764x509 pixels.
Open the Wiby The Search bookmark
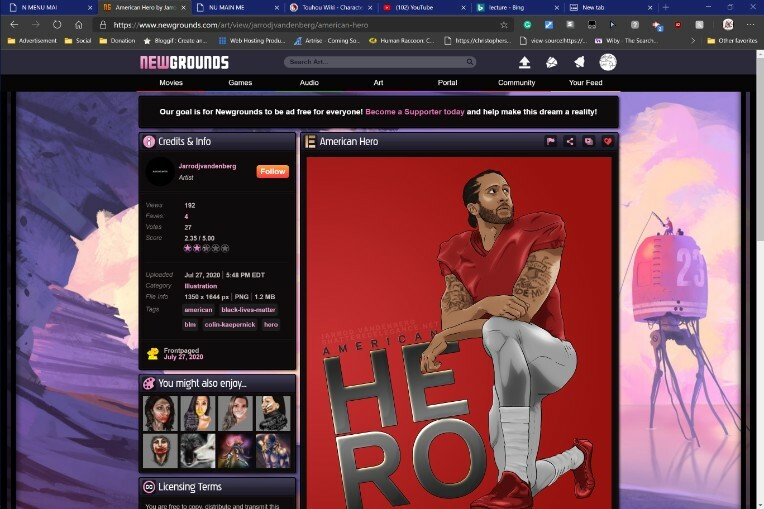pyautogui.click(x=627, y=41)
